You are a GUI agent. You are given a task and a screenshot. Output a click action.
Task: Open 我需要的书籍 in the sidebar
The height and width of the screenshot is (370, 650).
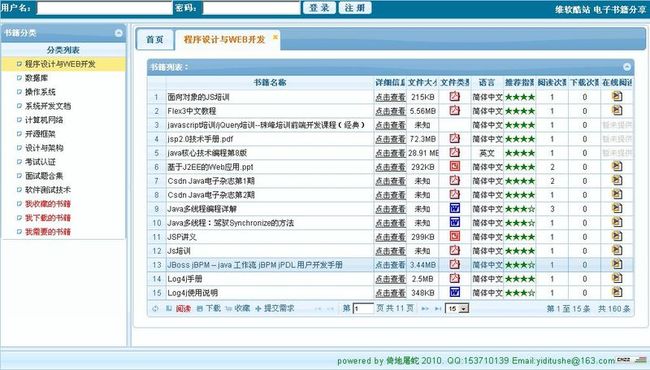48,232
